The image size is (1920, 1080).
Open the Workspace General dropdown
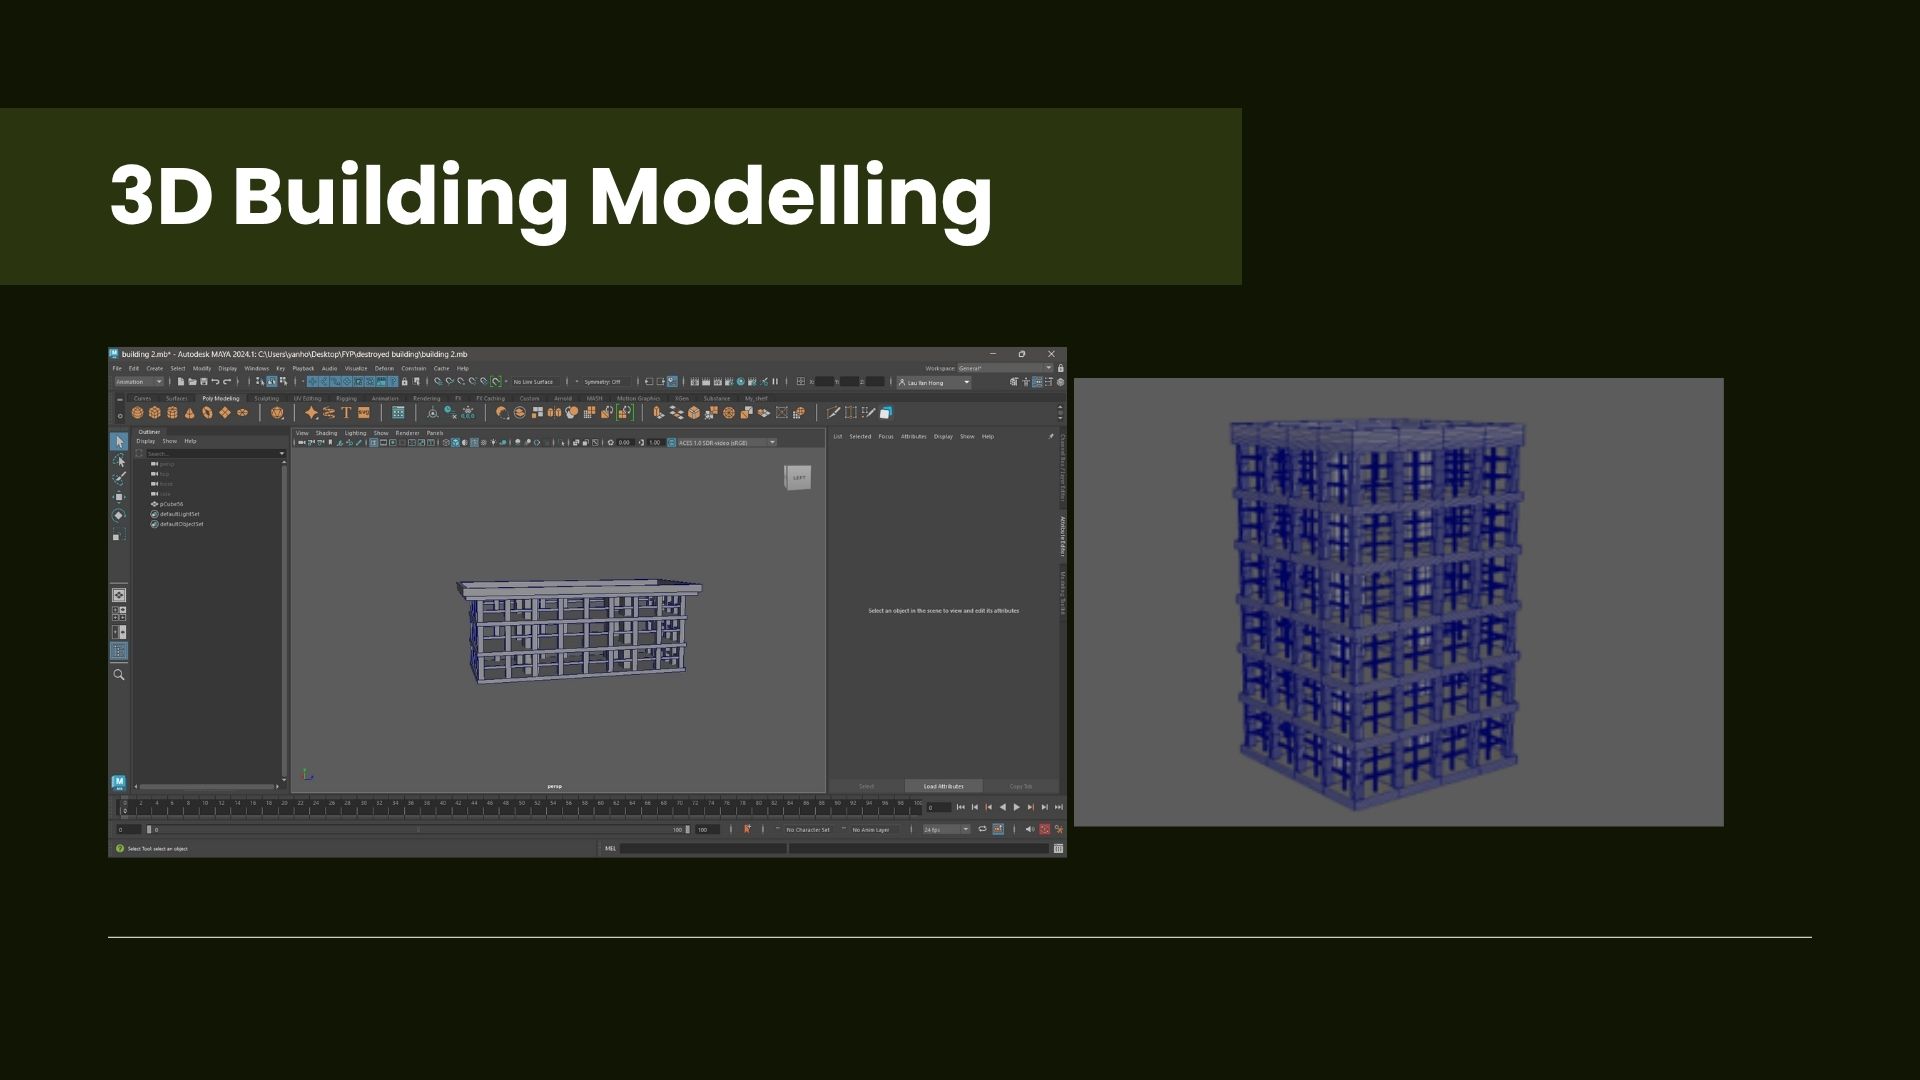1005,368
